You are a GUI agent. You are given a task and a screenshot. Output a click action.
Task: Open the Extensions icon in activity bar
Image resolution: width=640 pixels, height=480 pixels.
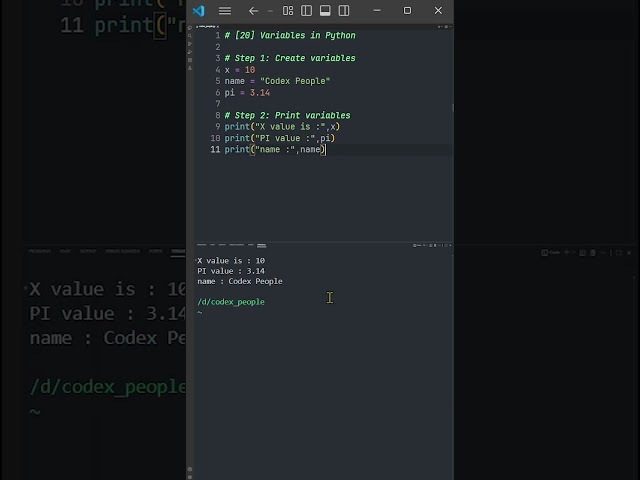[x=190, y=60]
